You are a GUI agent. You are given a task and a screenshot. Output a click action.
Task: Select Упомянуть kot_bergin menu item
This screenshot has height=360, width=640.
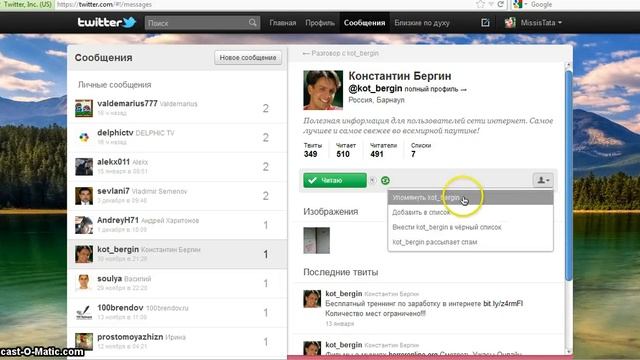[x=470, y=198]
